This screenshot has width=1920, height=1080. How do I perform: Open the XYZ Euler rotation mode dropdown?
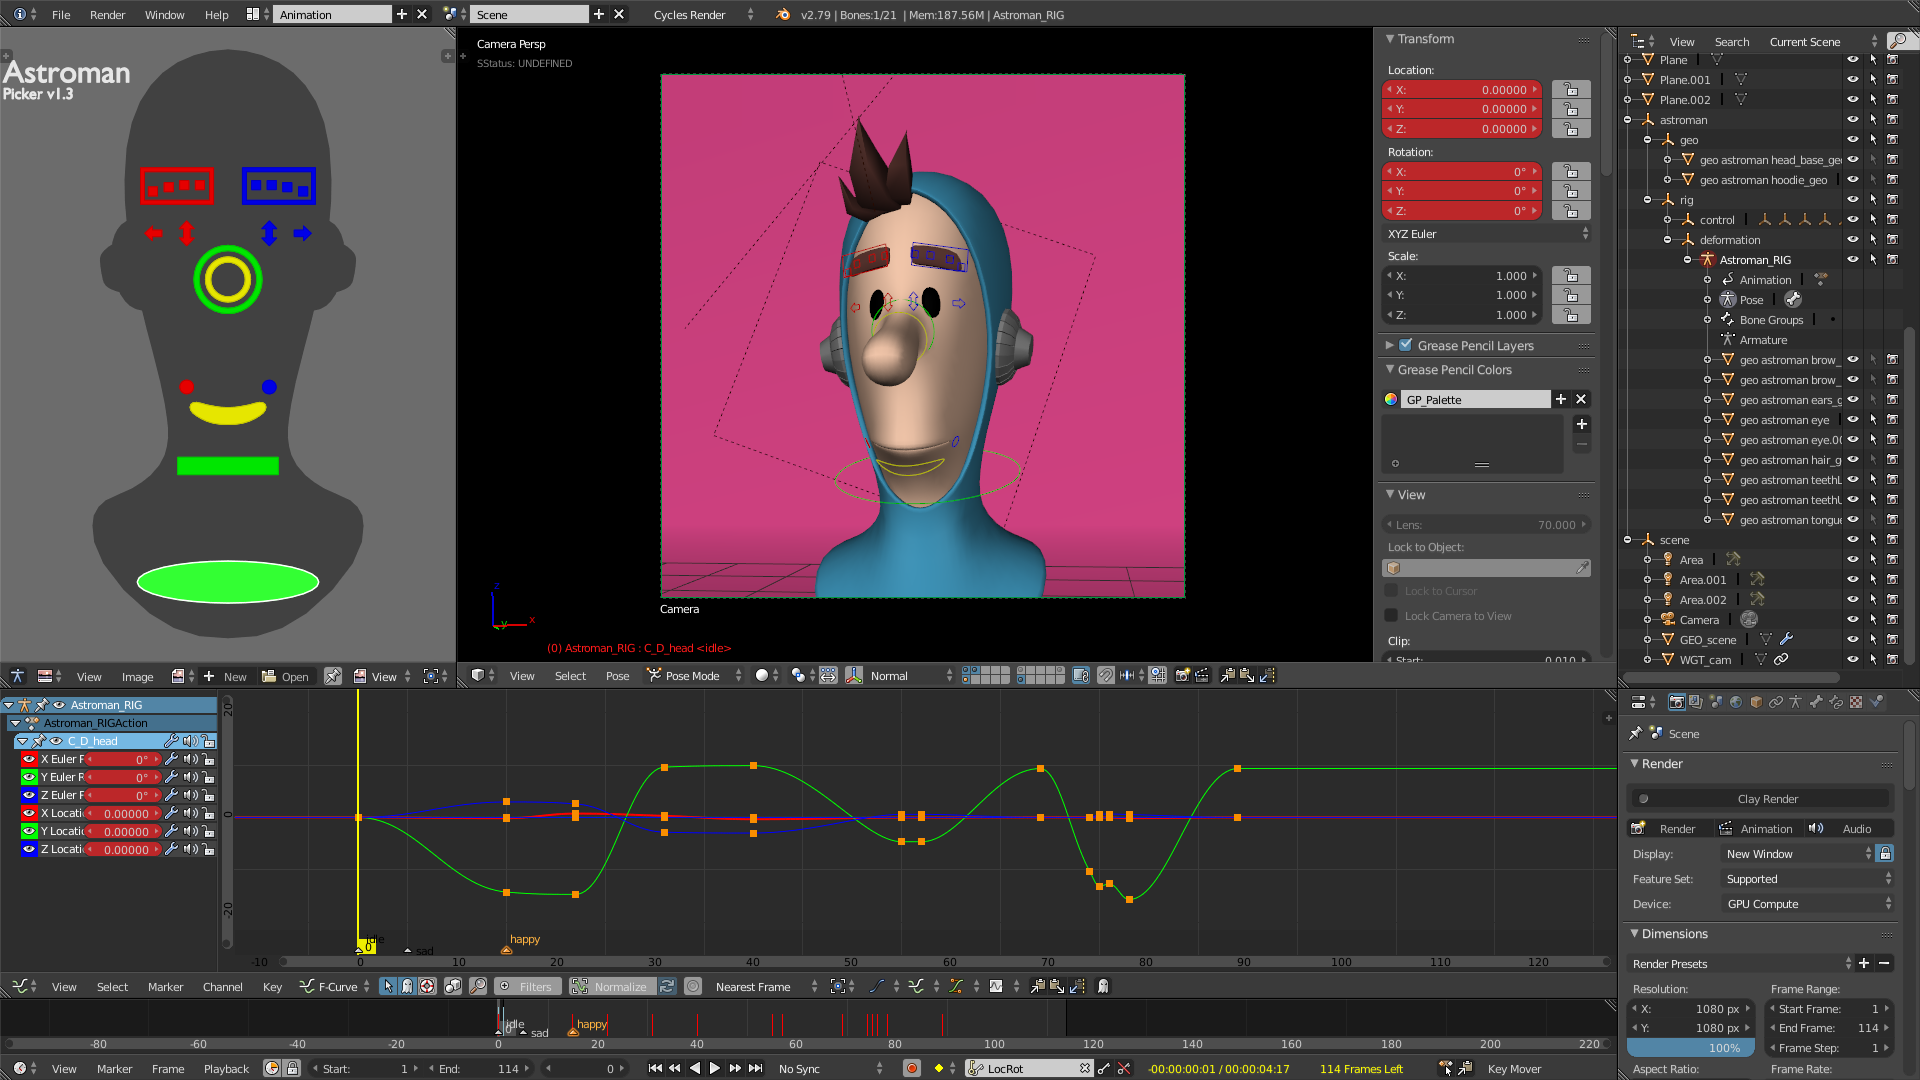1486,234
